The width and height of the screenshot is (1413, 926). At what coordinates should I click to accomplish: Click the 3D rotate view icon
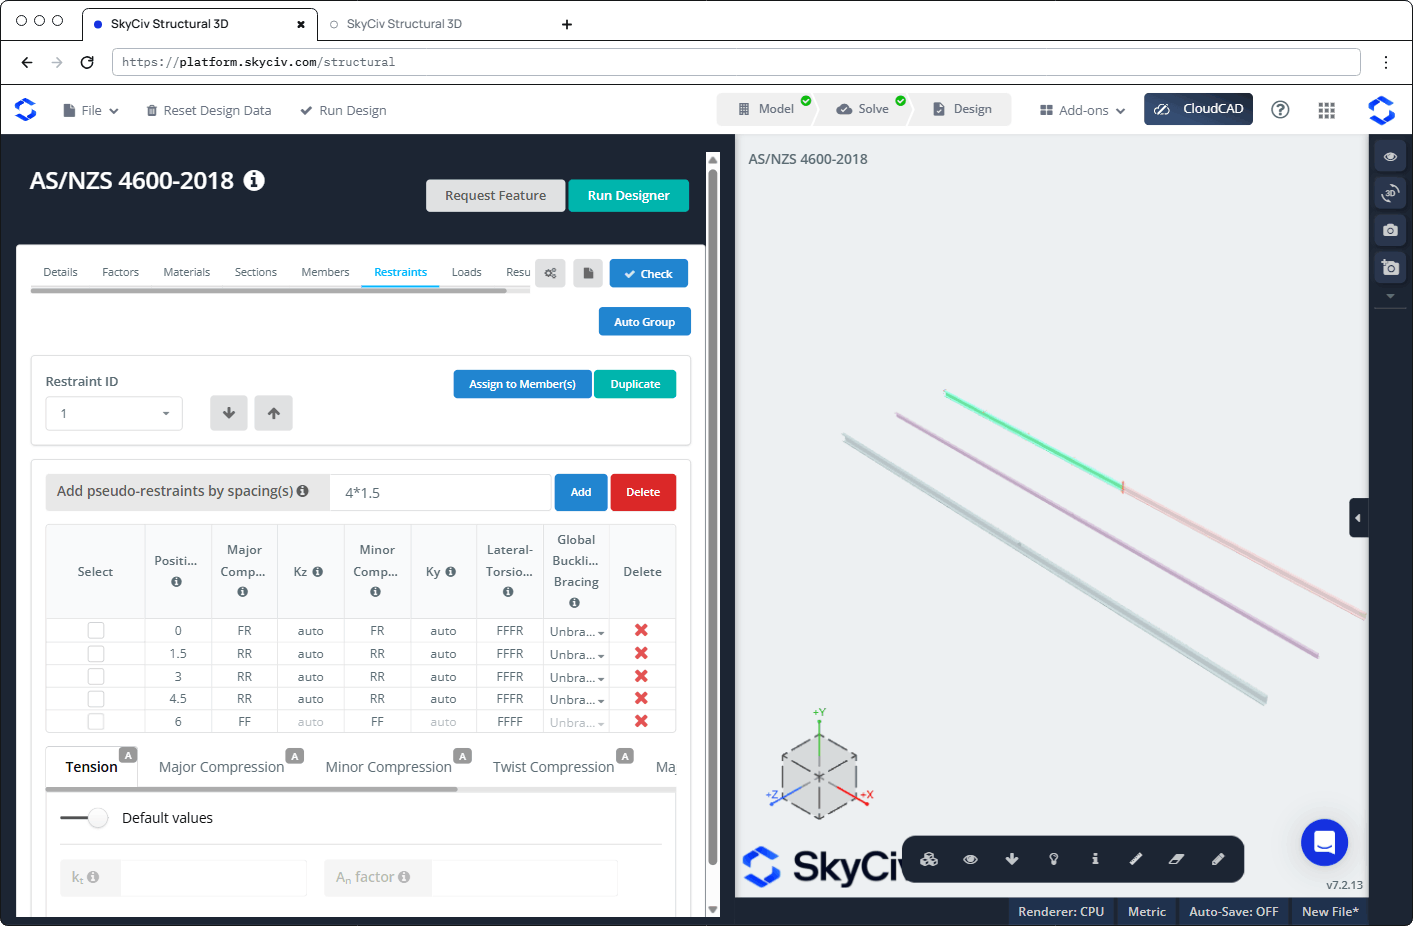pyautogui.click(x=1390, y=193)
